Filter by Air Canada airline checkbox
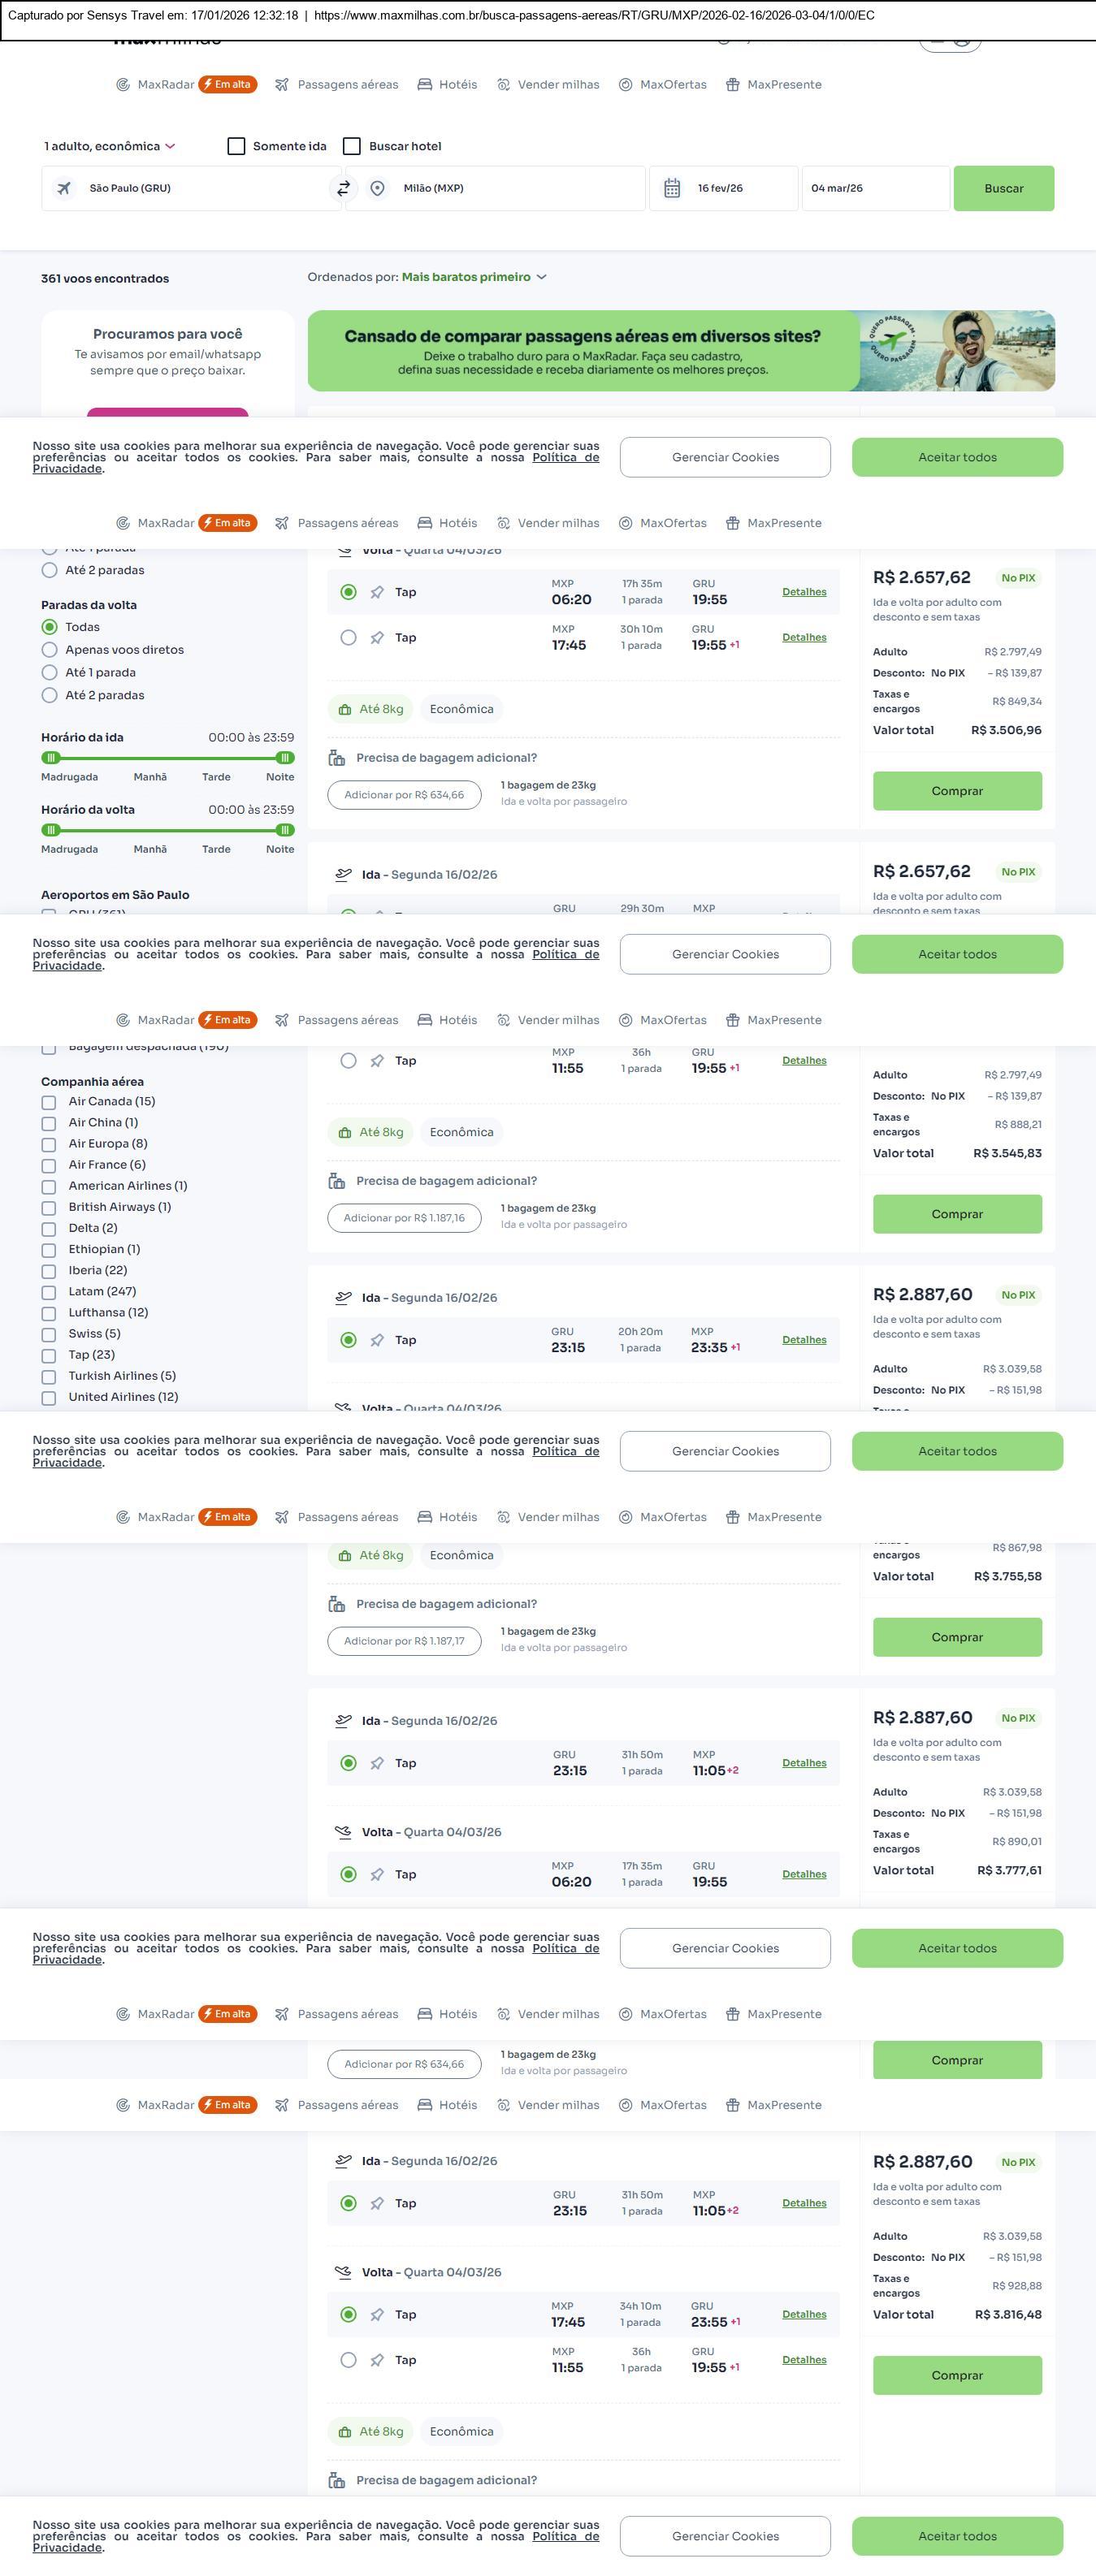1096x2576 pixels. coord(48,1102)
